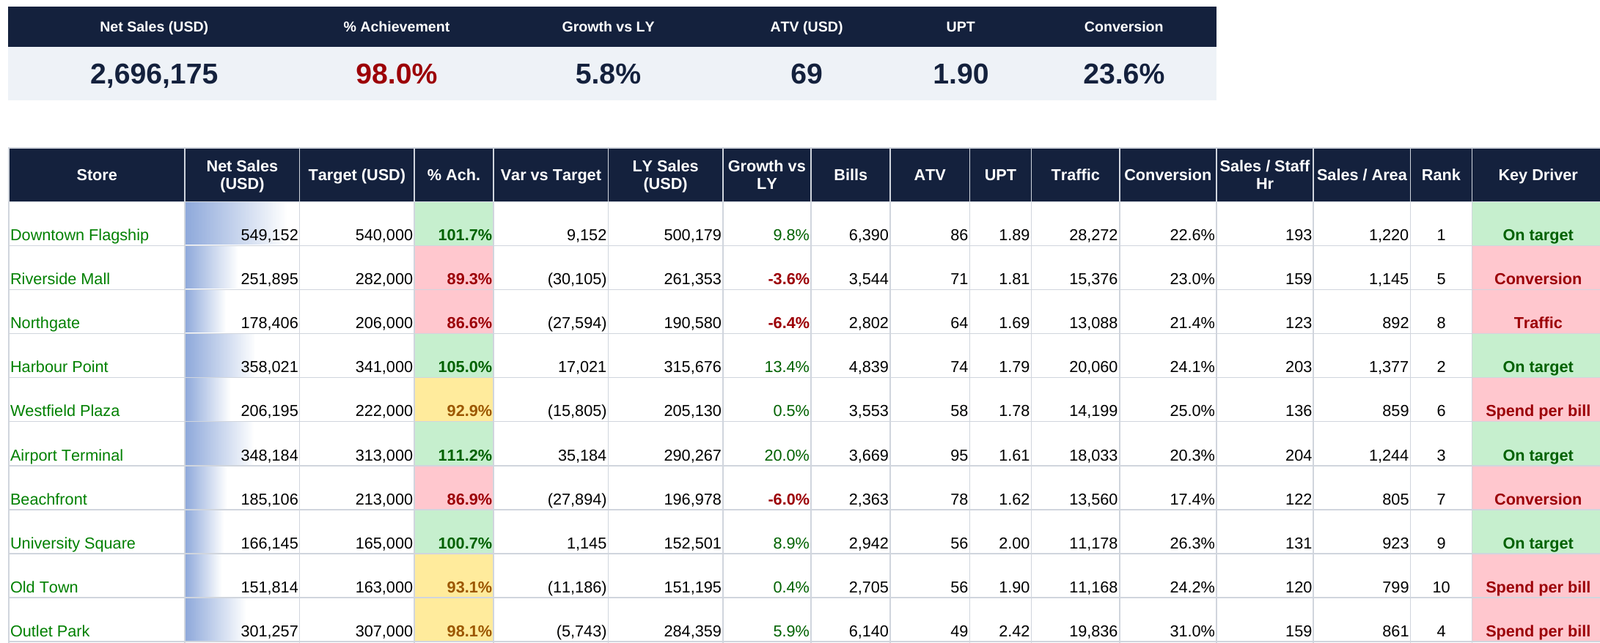
Task: Click the ATV KPI value 69
Action: (x=807, y=74)
